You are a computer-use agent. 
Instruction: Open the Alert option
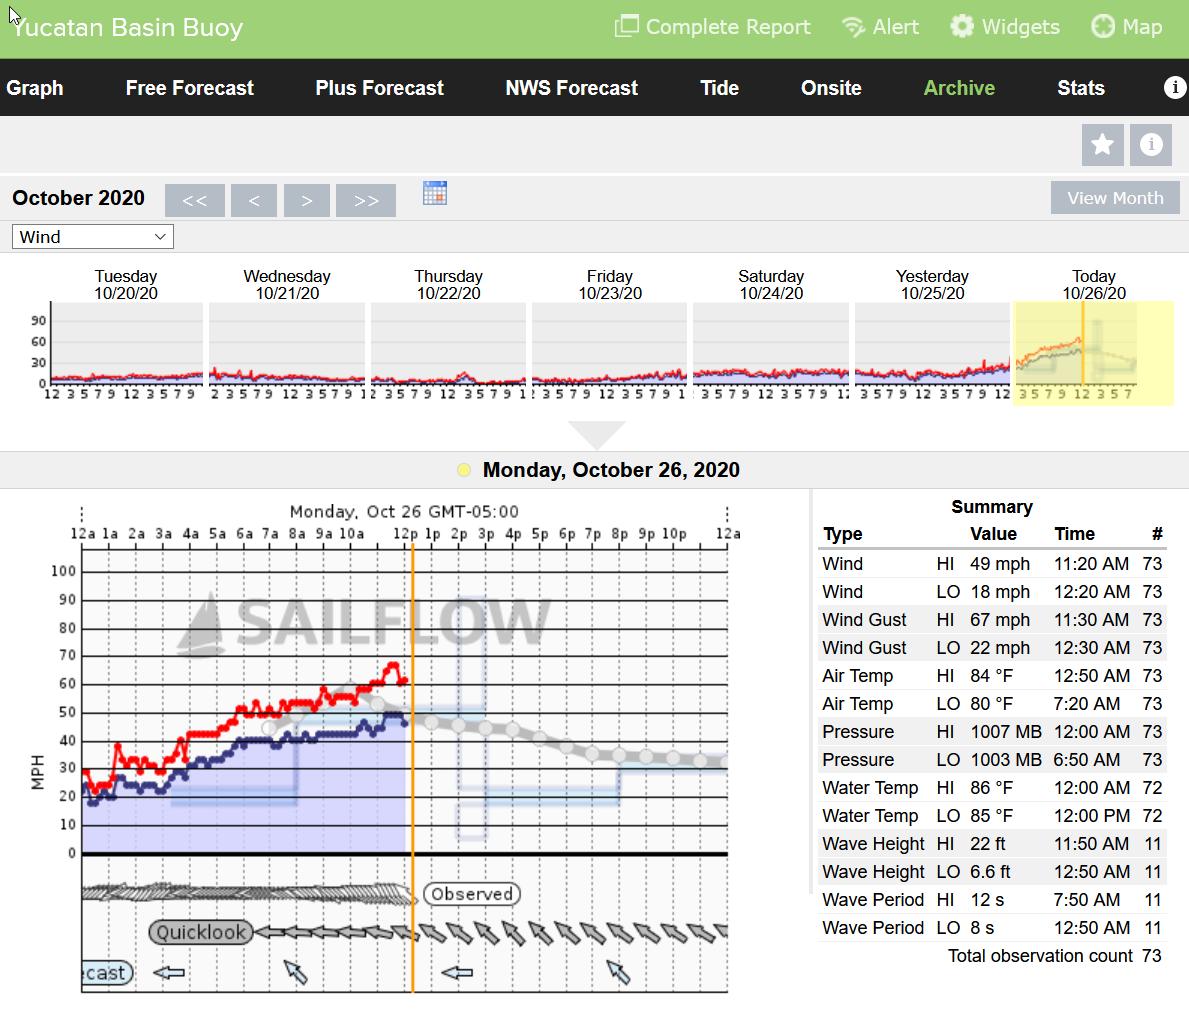click(x=880, y=27)
